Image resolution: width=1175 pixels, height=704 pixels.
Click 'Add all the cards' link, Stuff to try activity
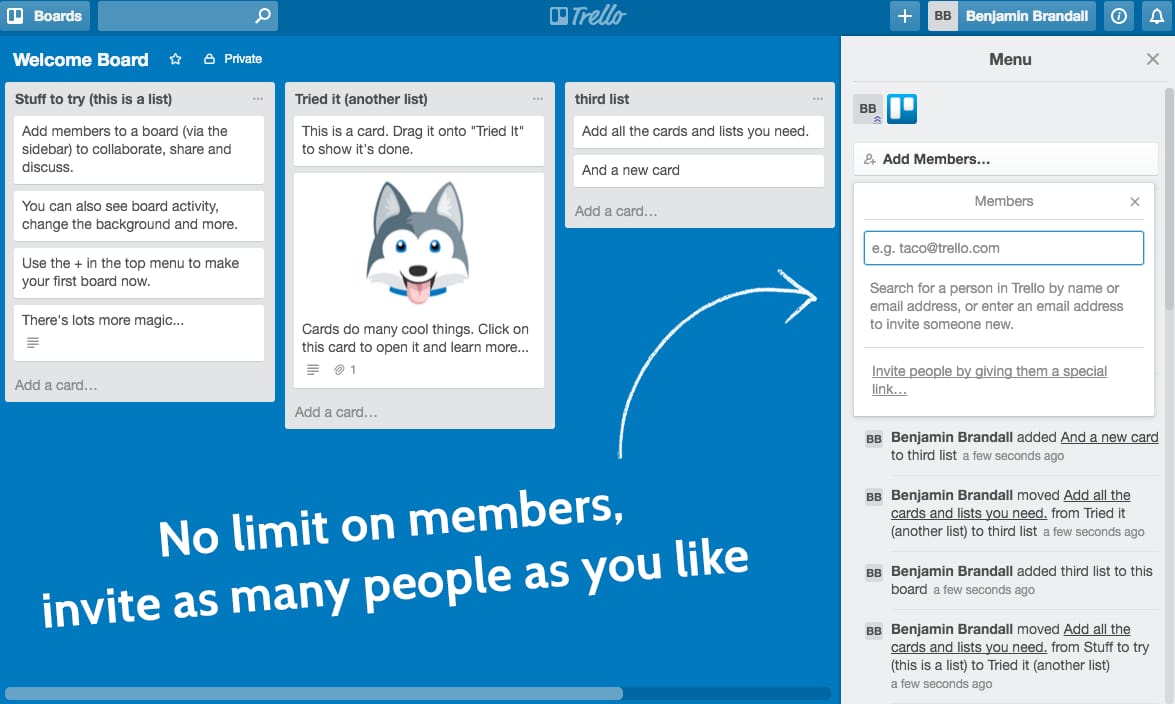coord(1011,638)
